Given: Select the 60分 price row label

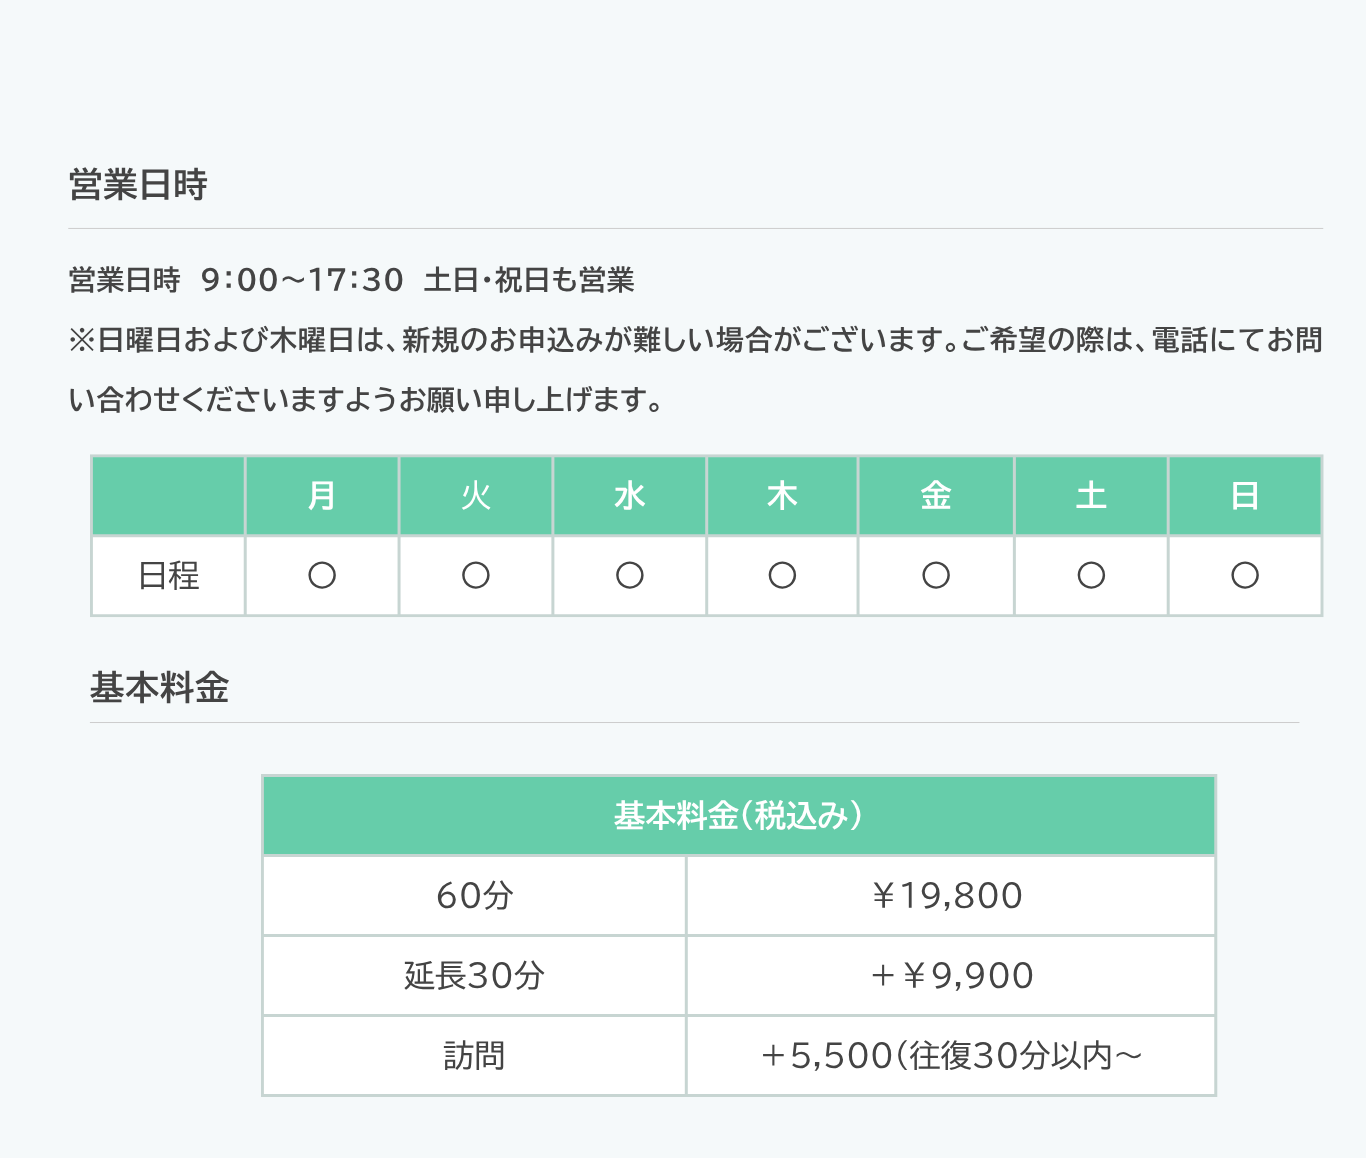Looking at the screenshot, I should [474, 896].
